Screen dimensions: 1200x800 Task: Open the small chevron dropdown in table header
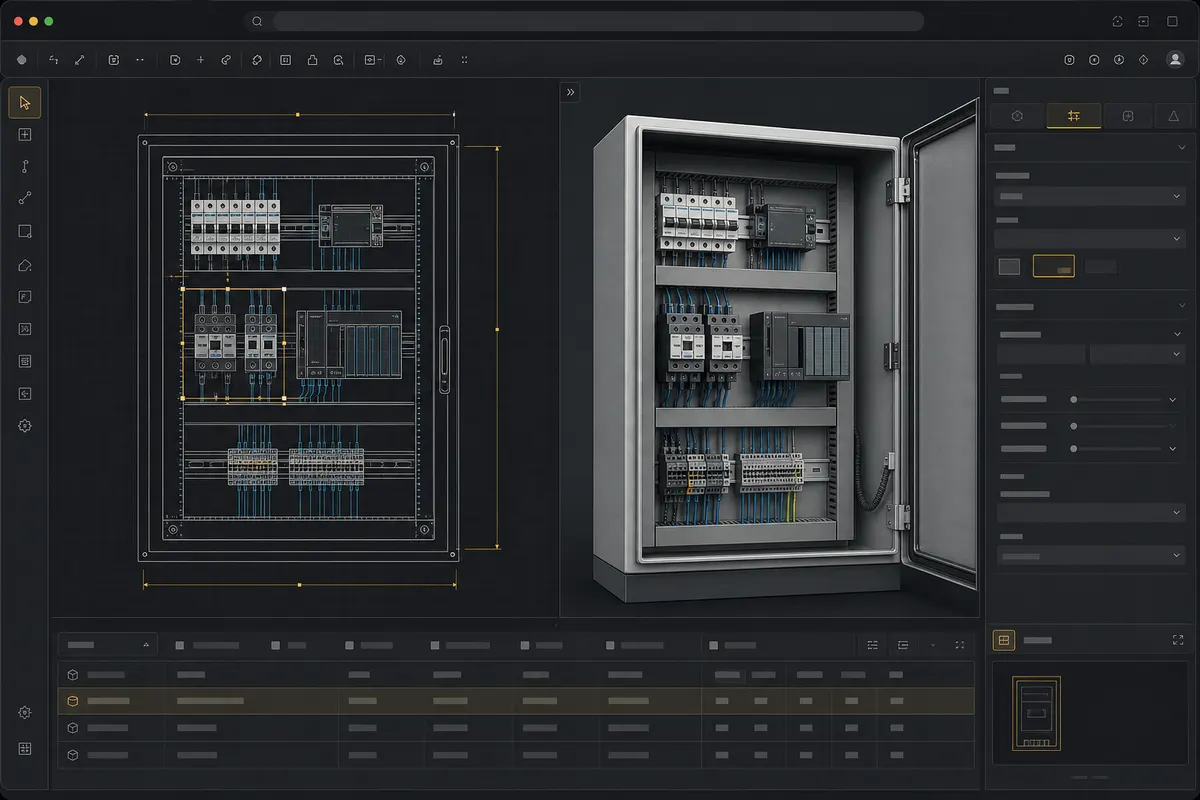coord(933,646)
